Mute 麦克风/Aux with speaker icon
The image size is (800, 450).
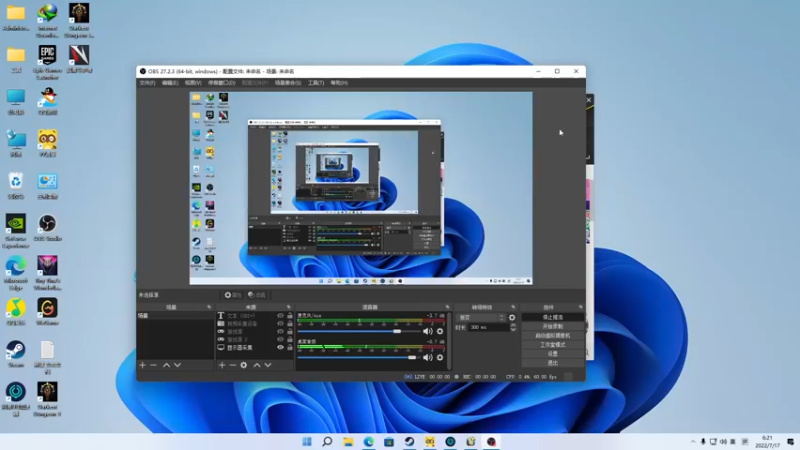tap(428, 331)
